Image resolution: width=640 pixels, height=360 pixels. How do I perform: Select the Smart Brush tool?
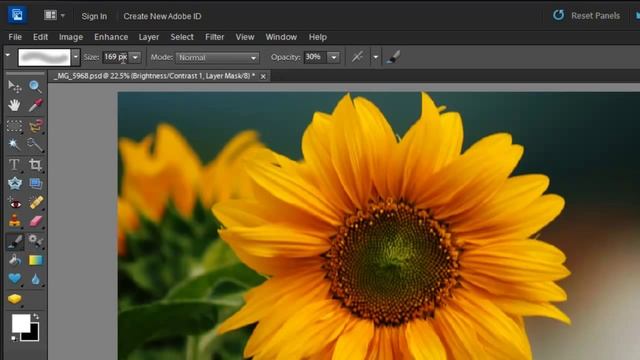pyautogui.click(x=36, y=241)
